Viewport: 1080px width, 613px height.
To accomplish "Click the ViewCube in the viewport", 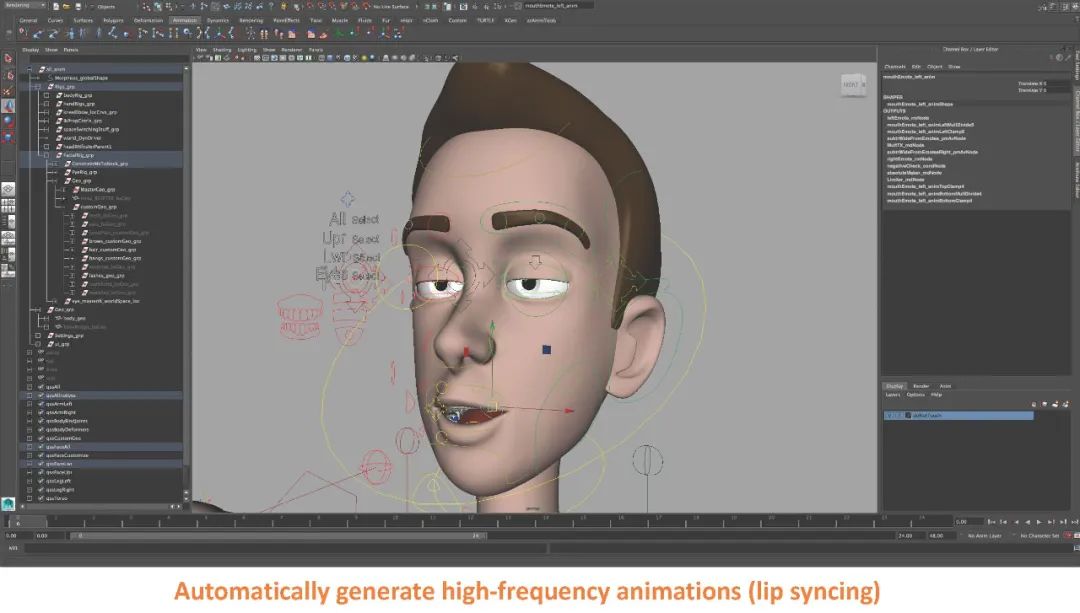I will click(852, 85).
